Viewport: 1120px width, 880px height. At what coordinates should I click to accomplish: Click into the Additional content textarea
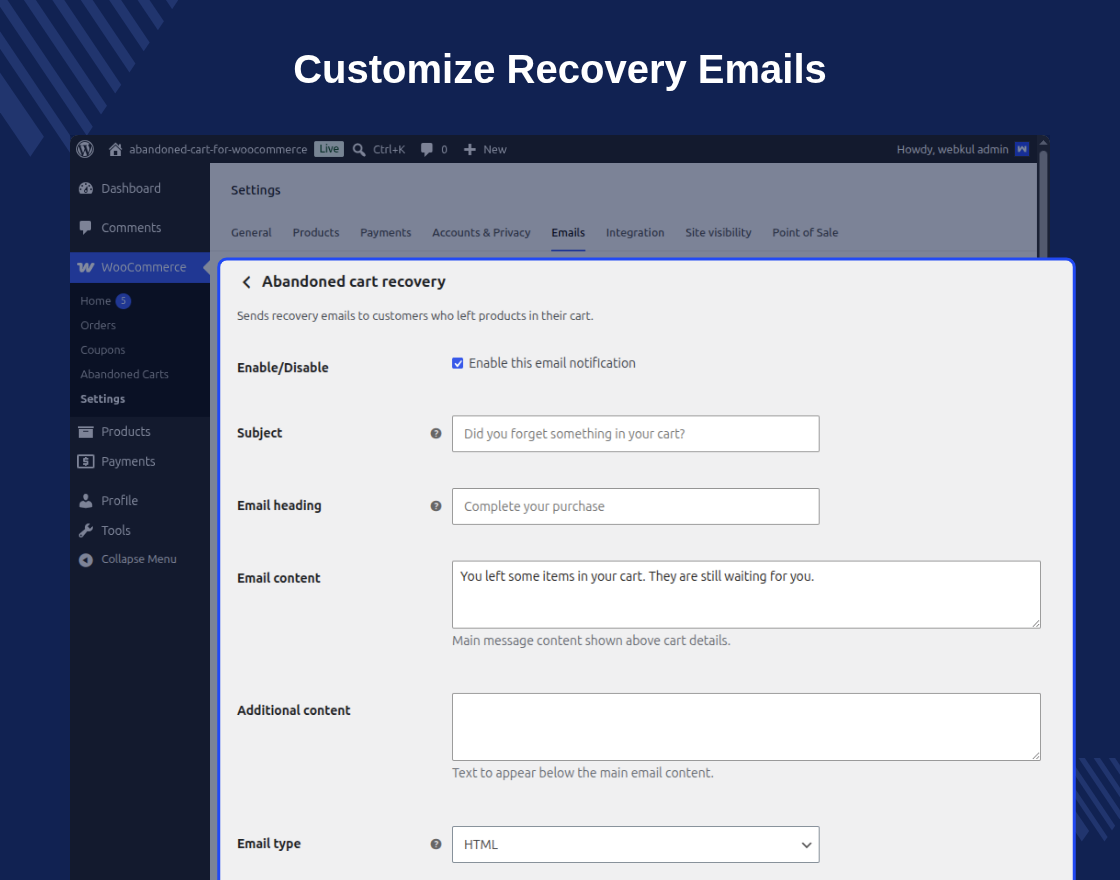pos(746,727)
